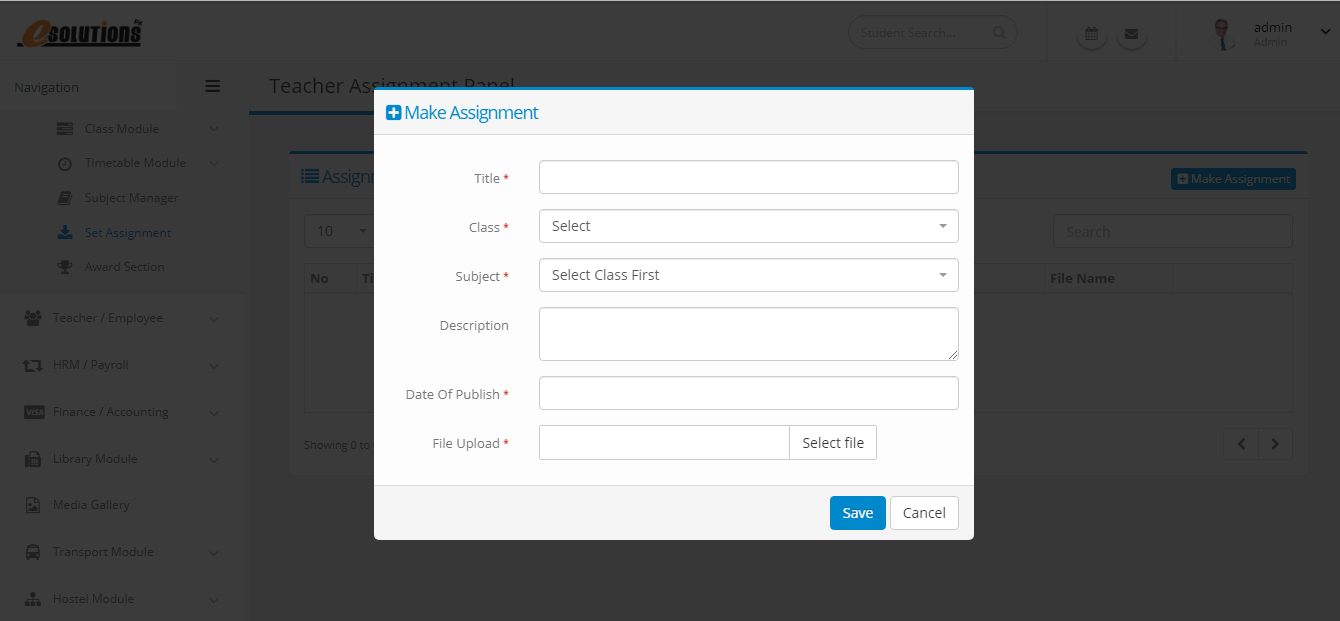Open the Subject dropdown
Image resolution: width=1340 pixels, height=621 pixels.
pos(748,275)
